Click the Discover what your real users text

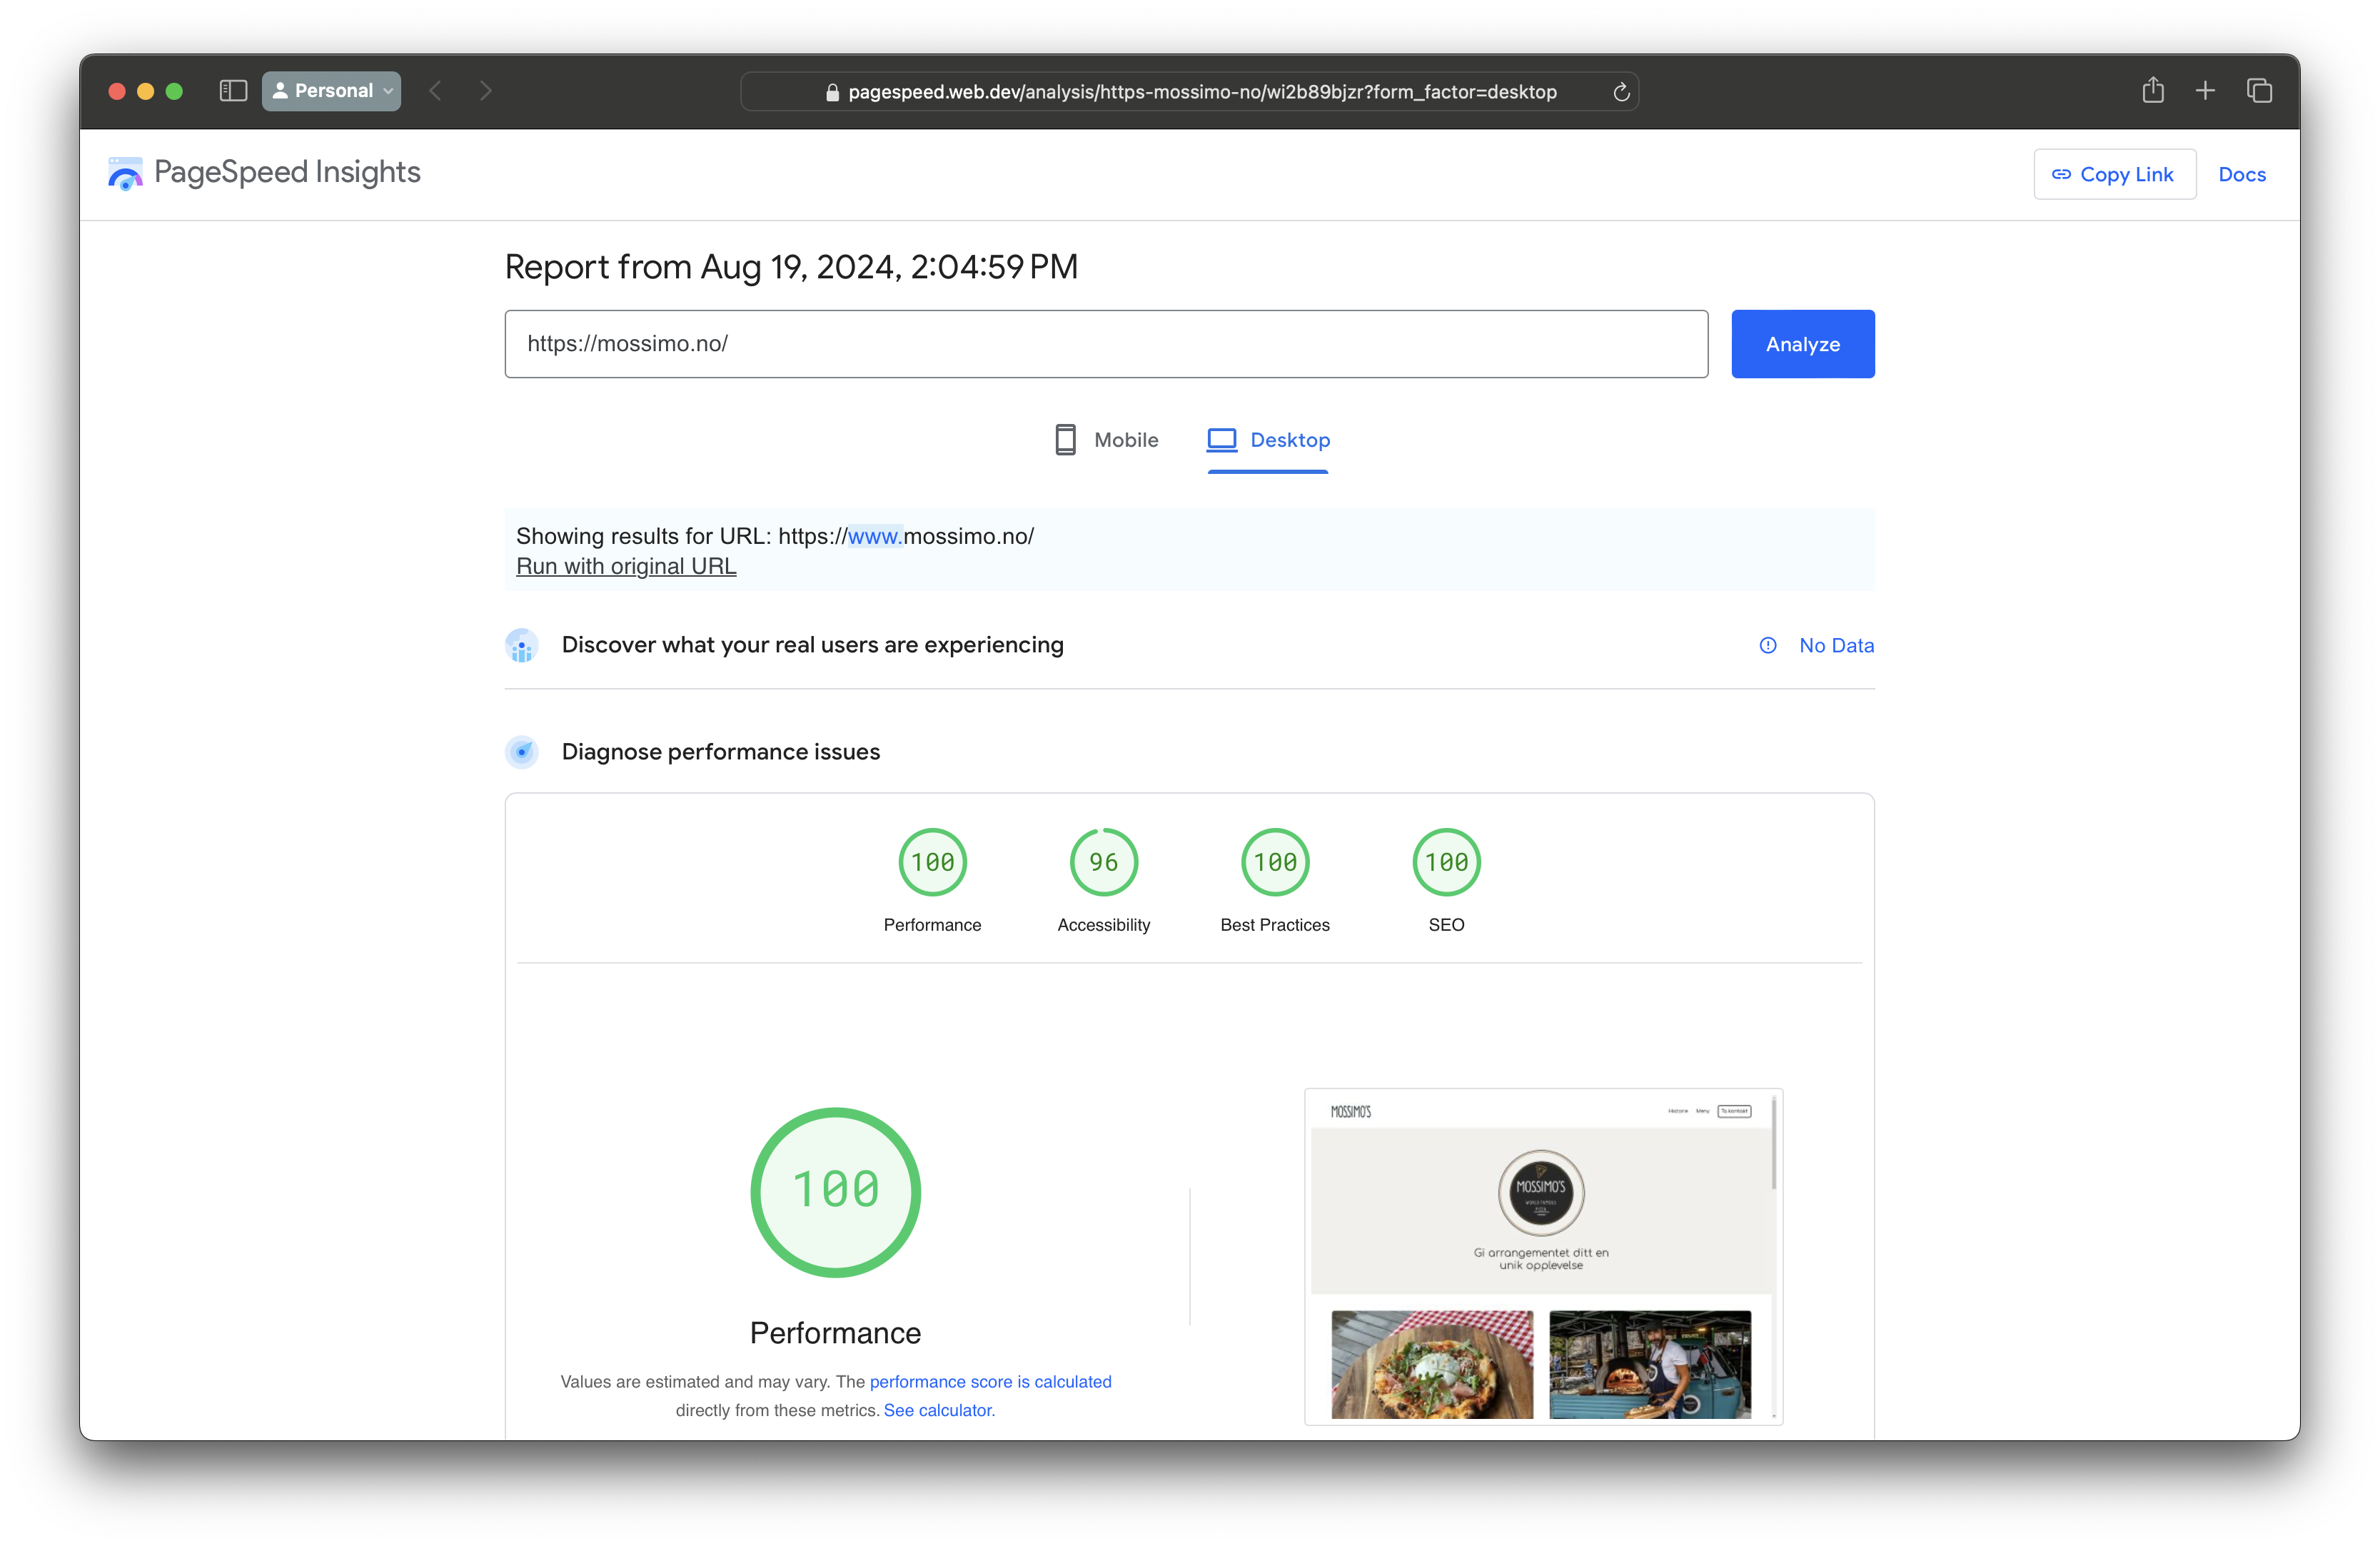coord(812,645)
